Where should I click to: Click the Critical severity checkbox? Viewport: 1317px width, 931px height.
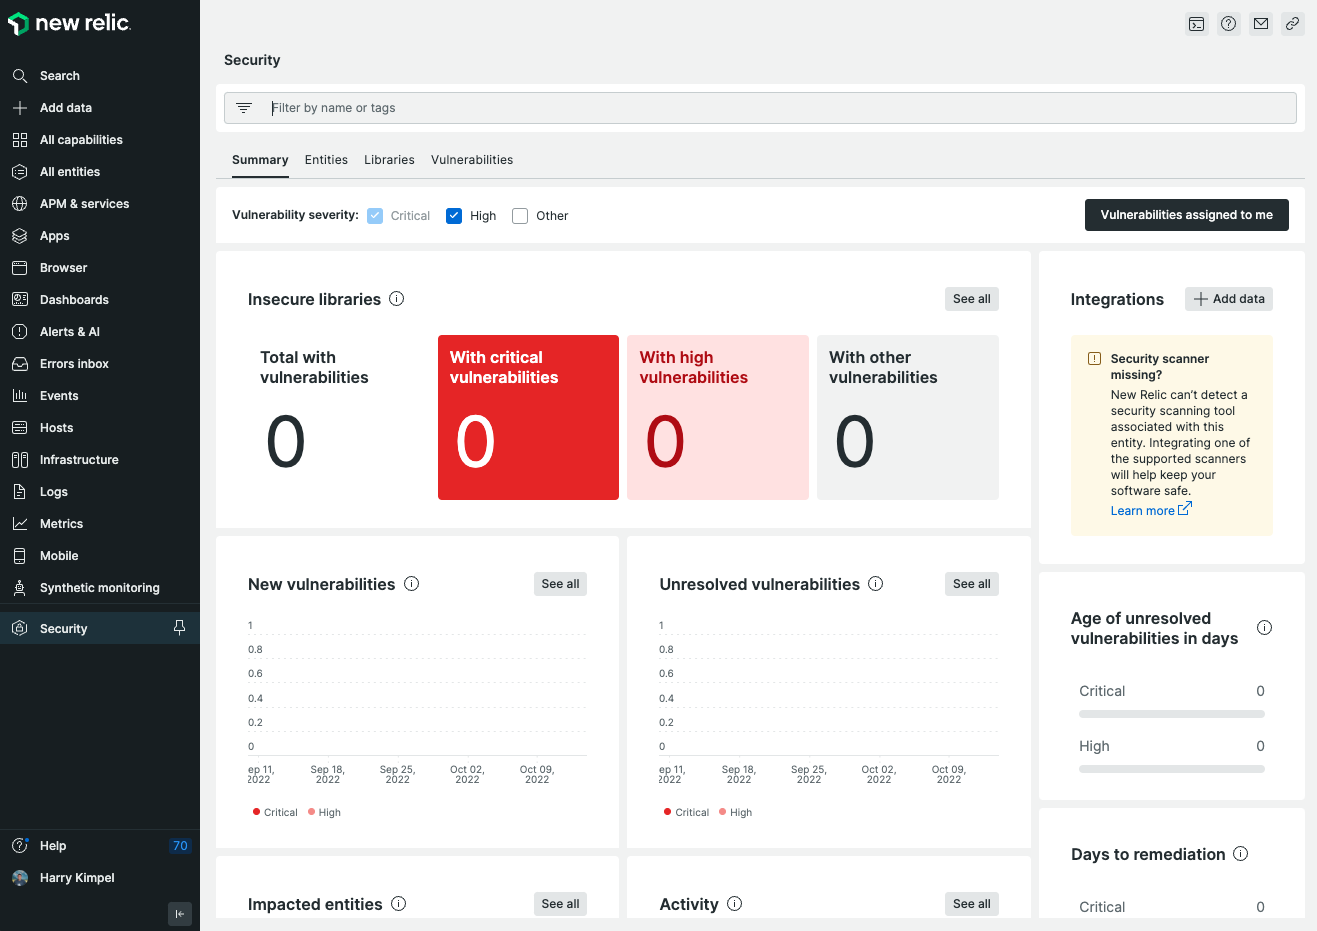click(374, 215)
